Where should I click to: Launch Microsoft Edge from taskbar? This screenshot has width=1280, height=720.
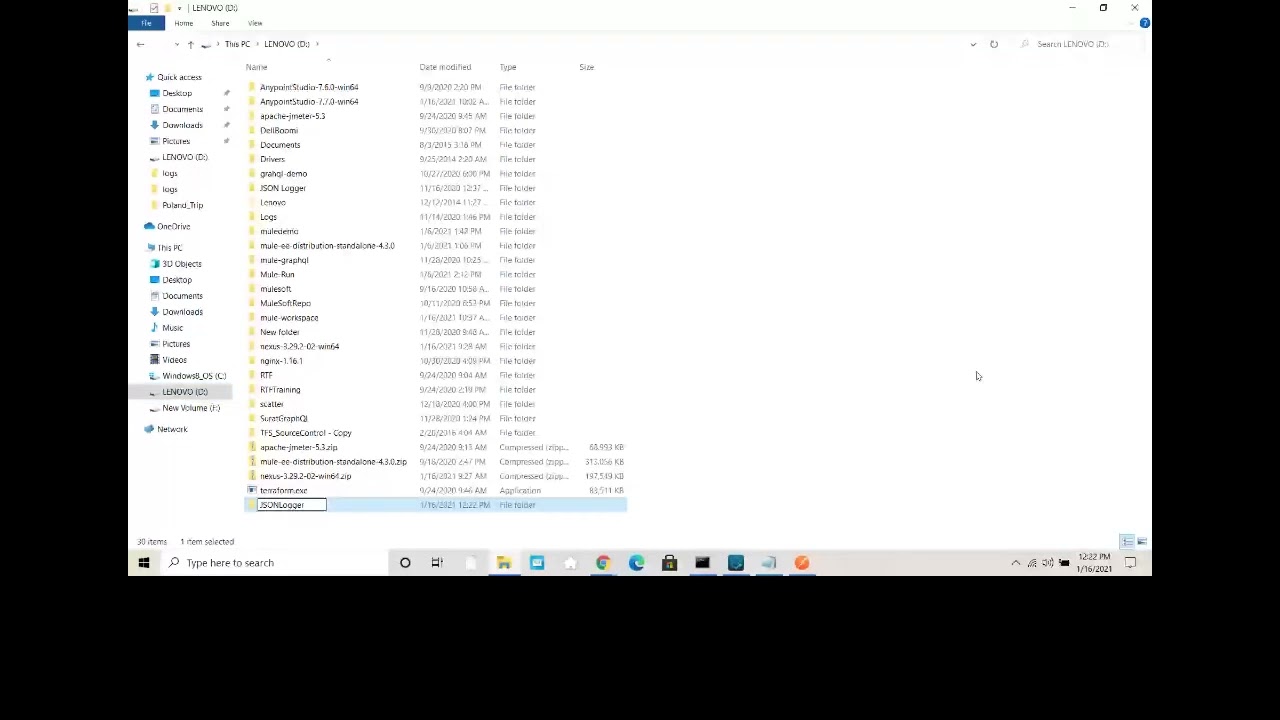pyautogui.click(x=636, y=563)
